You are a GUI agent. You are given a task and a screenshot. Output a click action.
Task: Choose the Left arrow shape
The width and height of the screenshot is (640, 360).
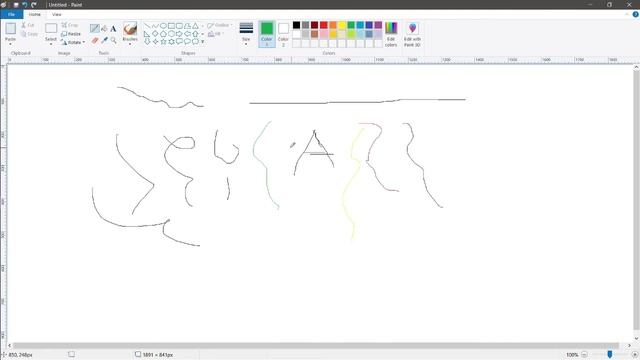[187, 33]
